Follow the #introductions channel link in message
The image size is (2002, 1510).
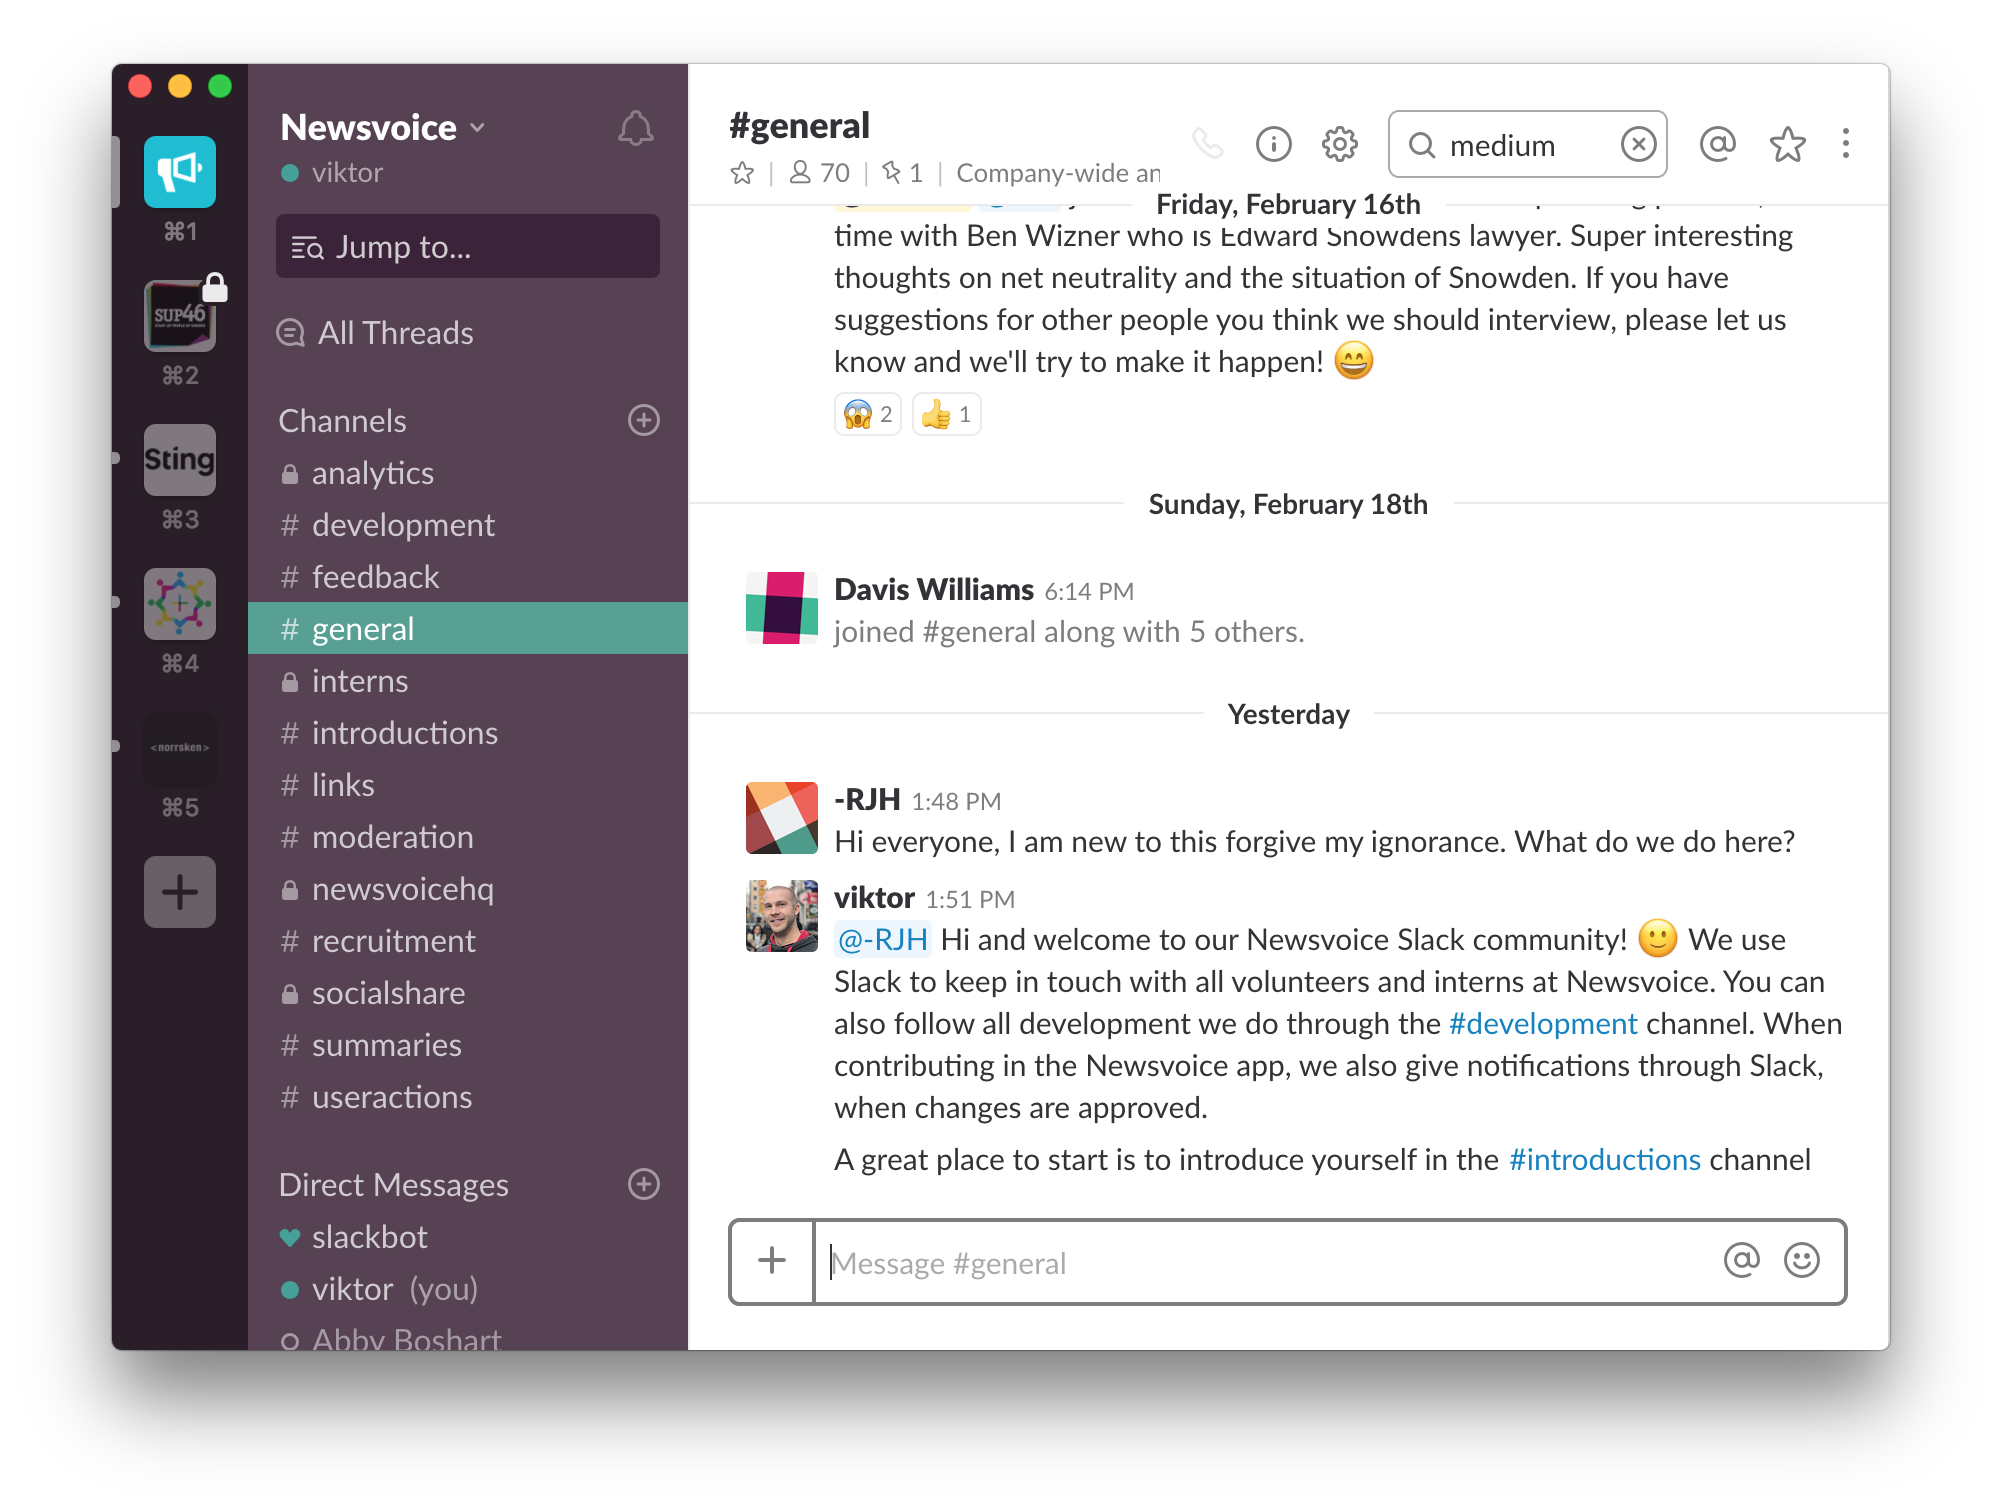tap(1605, 1160)
